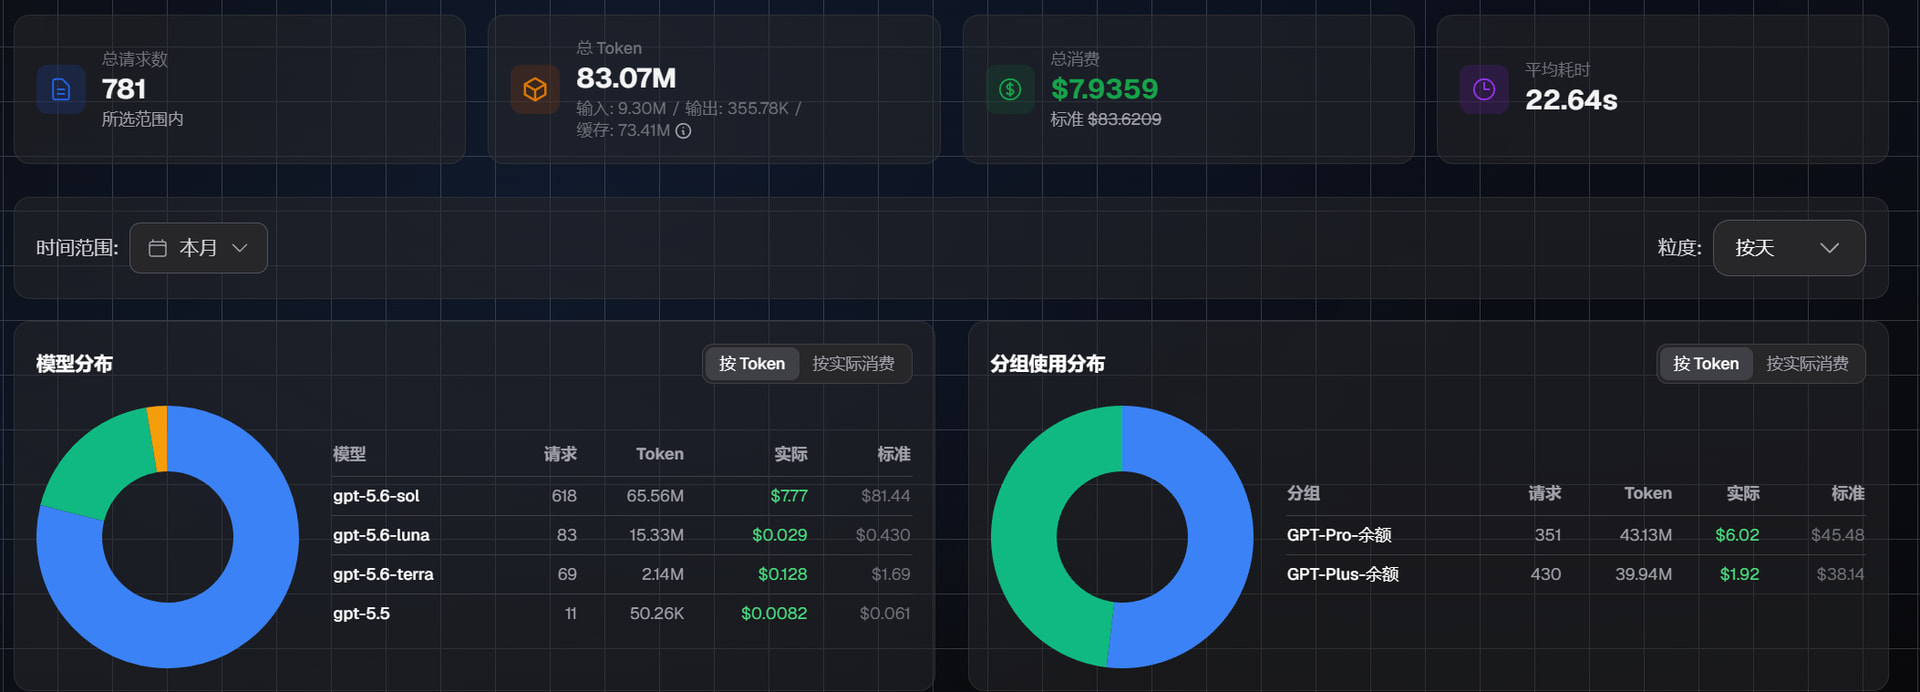Switch group usage distribution to 按实际消费
The width and height of the screenshot is (1920, 692).
1807,364
